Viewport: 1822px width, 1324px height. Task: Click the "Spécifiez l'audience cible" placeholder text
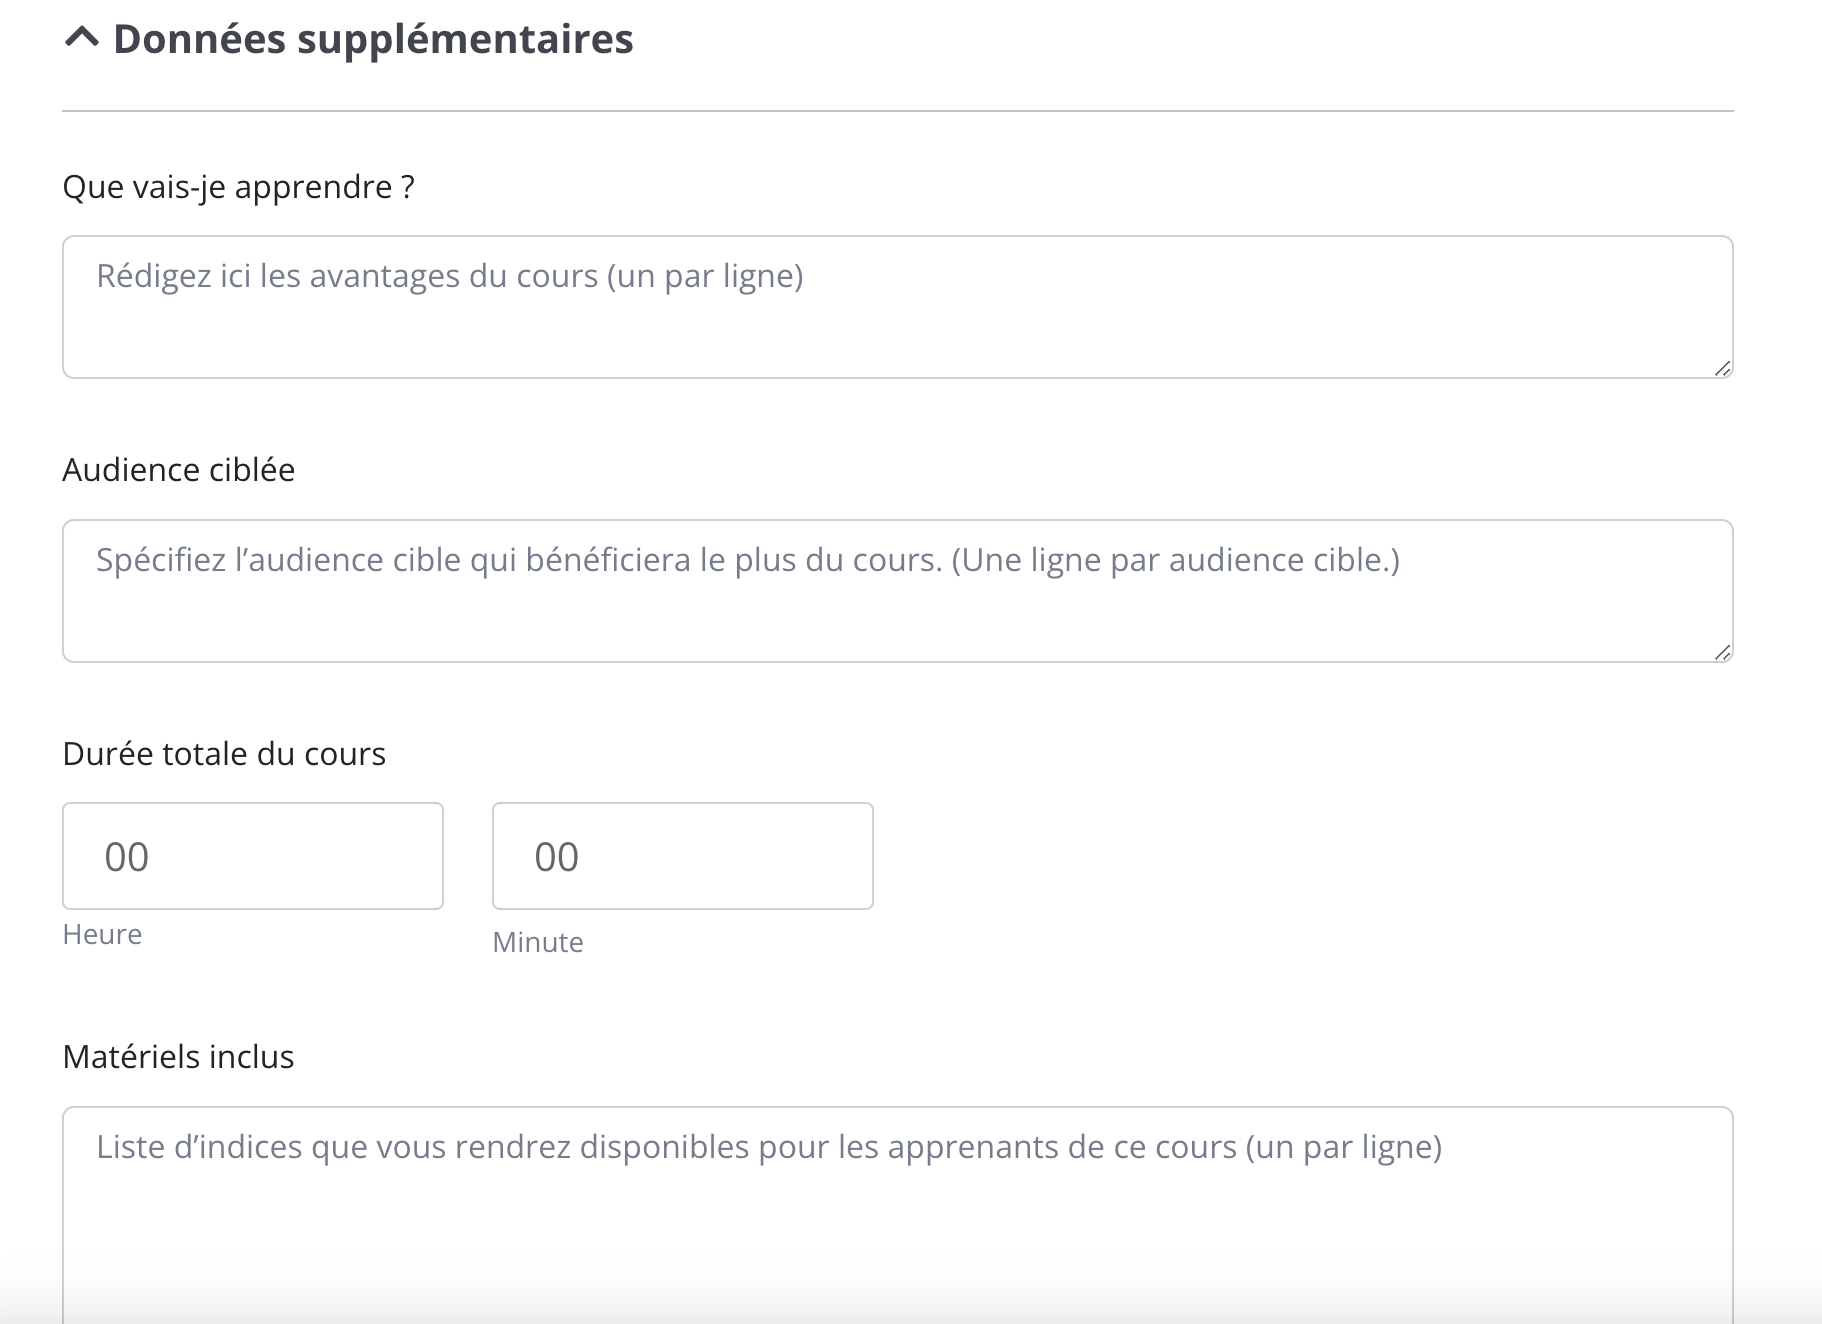(747, 560)
